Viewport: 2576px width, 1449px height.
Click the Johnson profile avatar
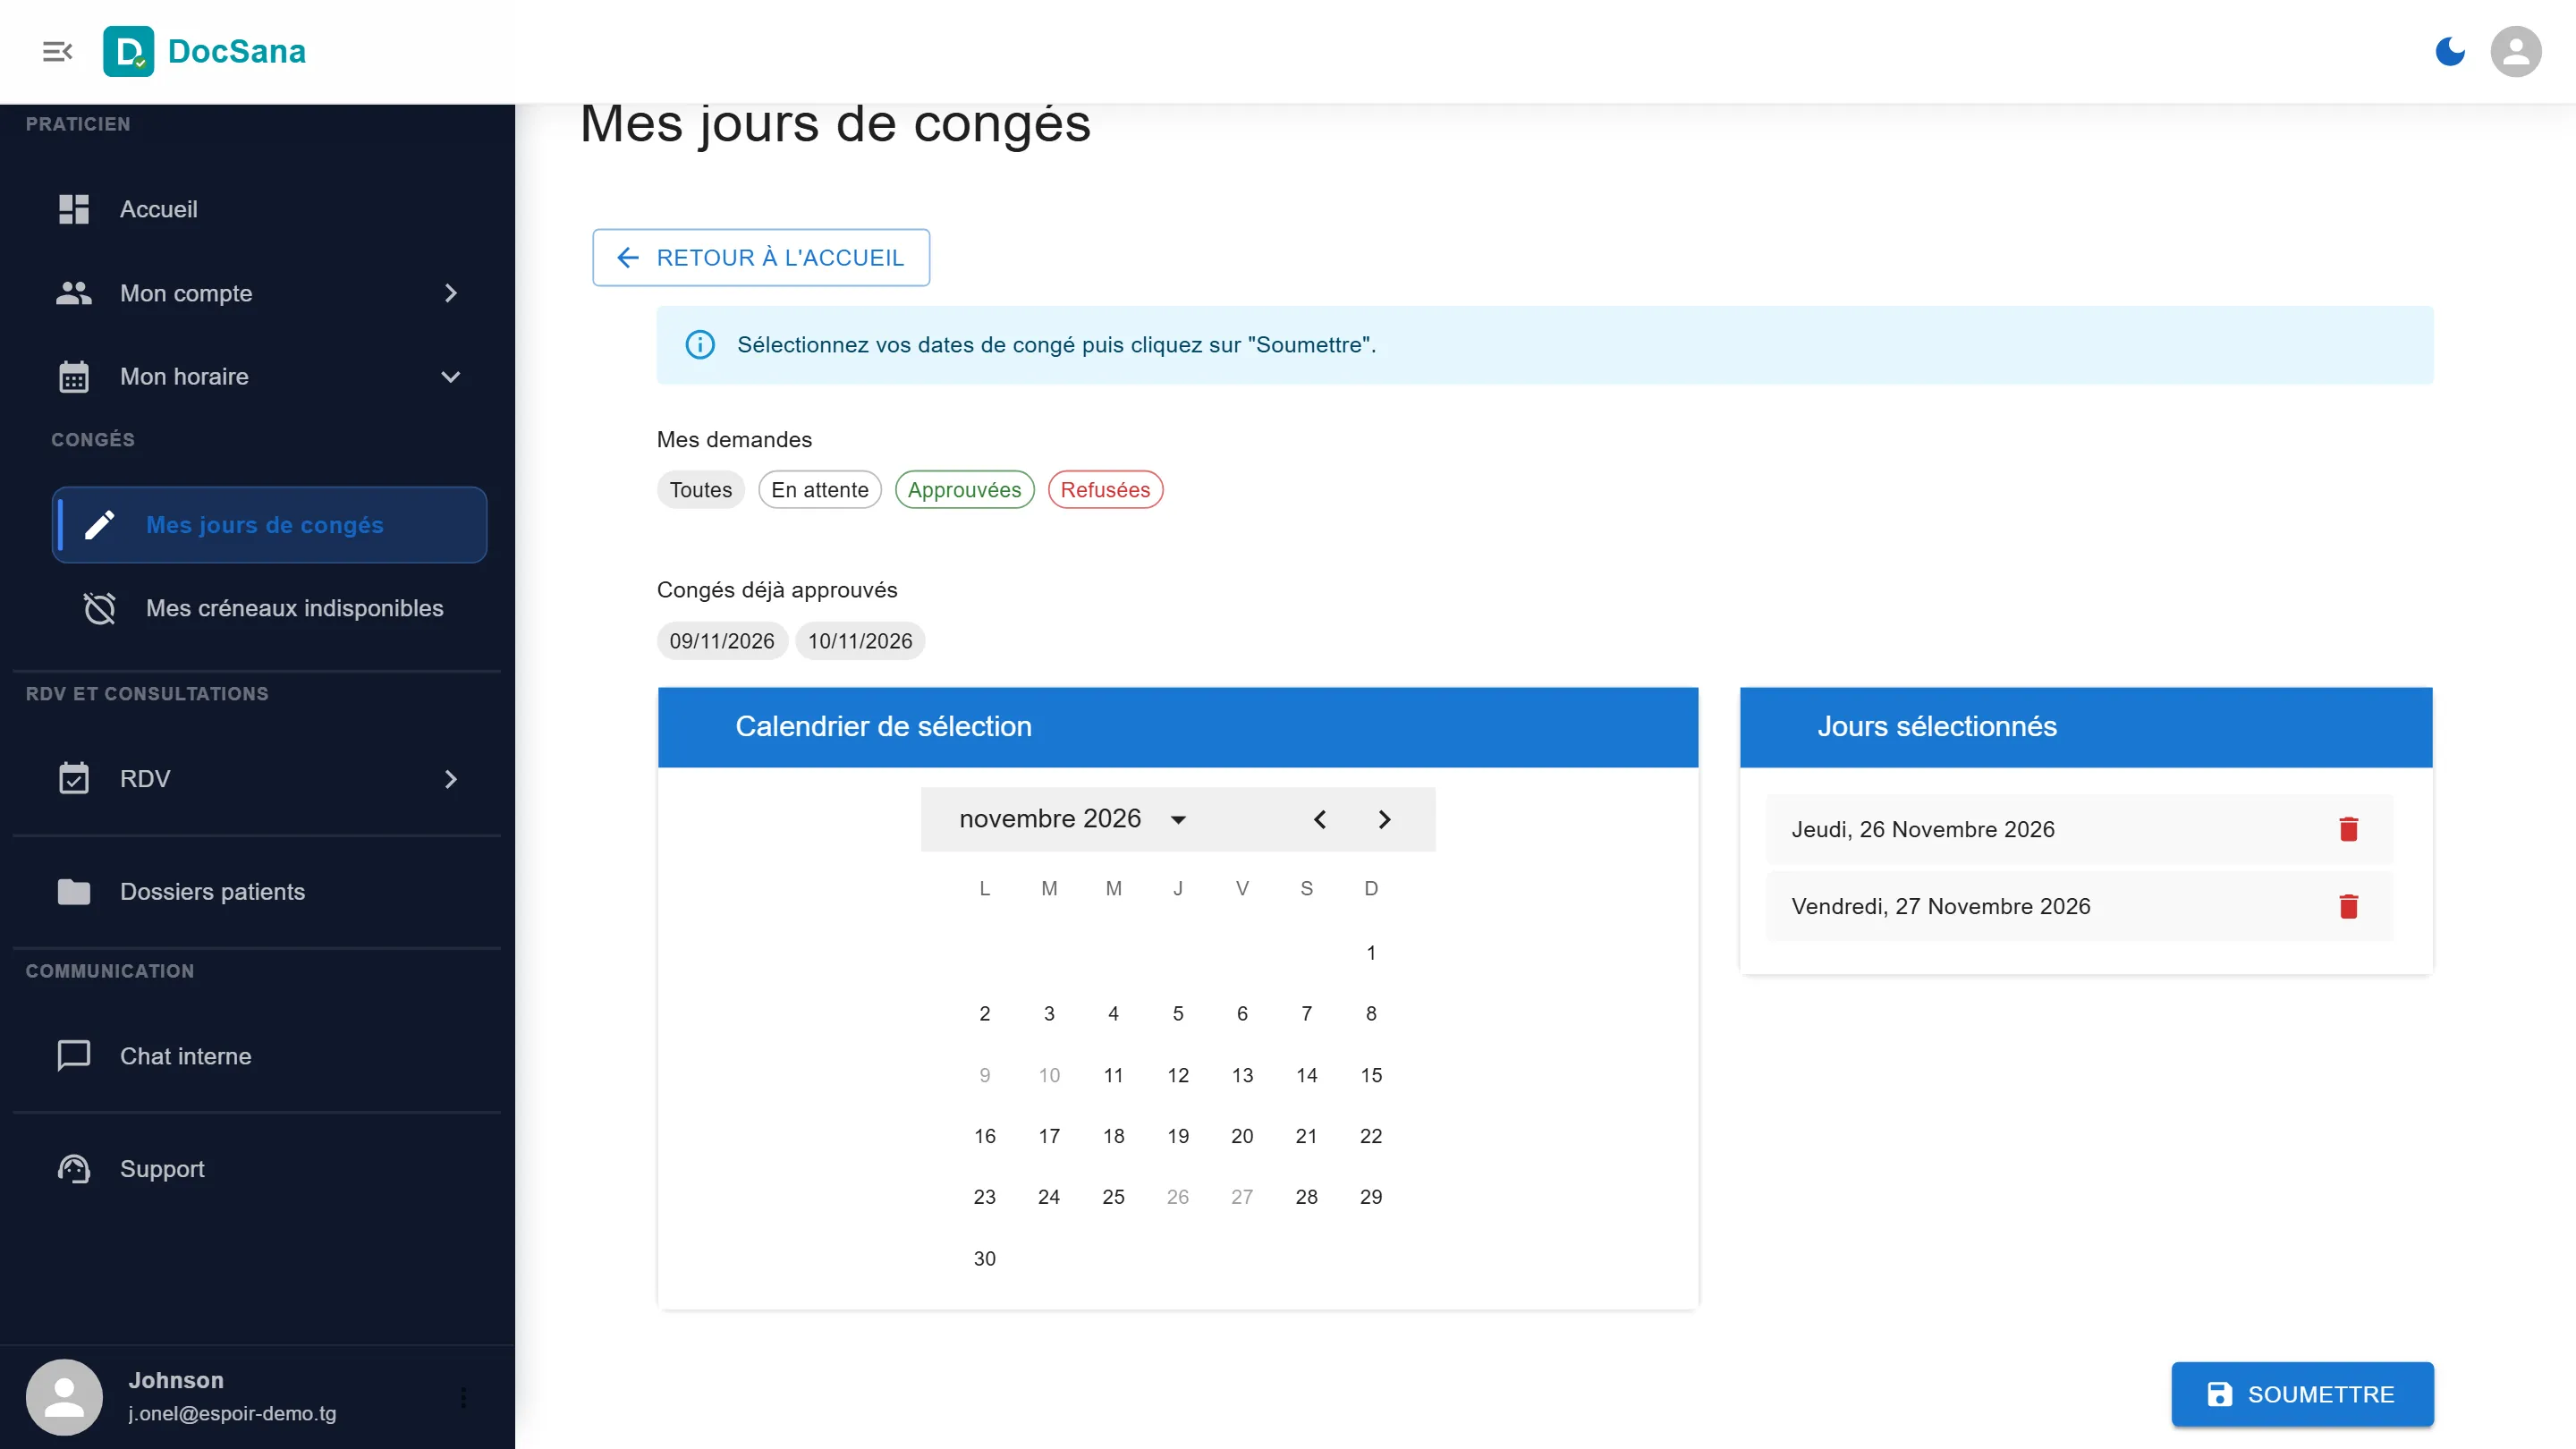tap(64, 1397)
